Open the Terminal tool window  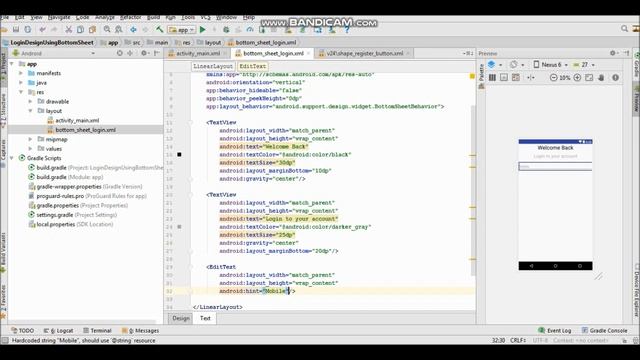click(x=97, y=331)
